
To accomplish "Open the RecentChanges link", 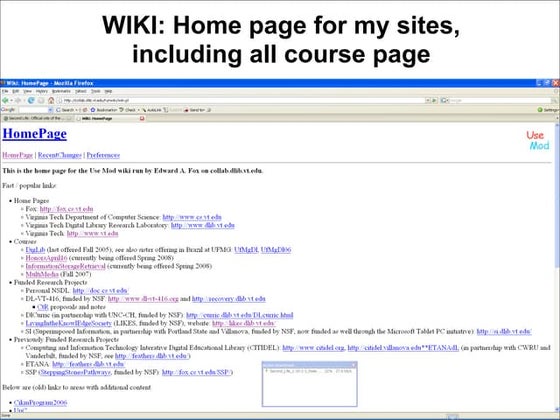I will 60,155.
